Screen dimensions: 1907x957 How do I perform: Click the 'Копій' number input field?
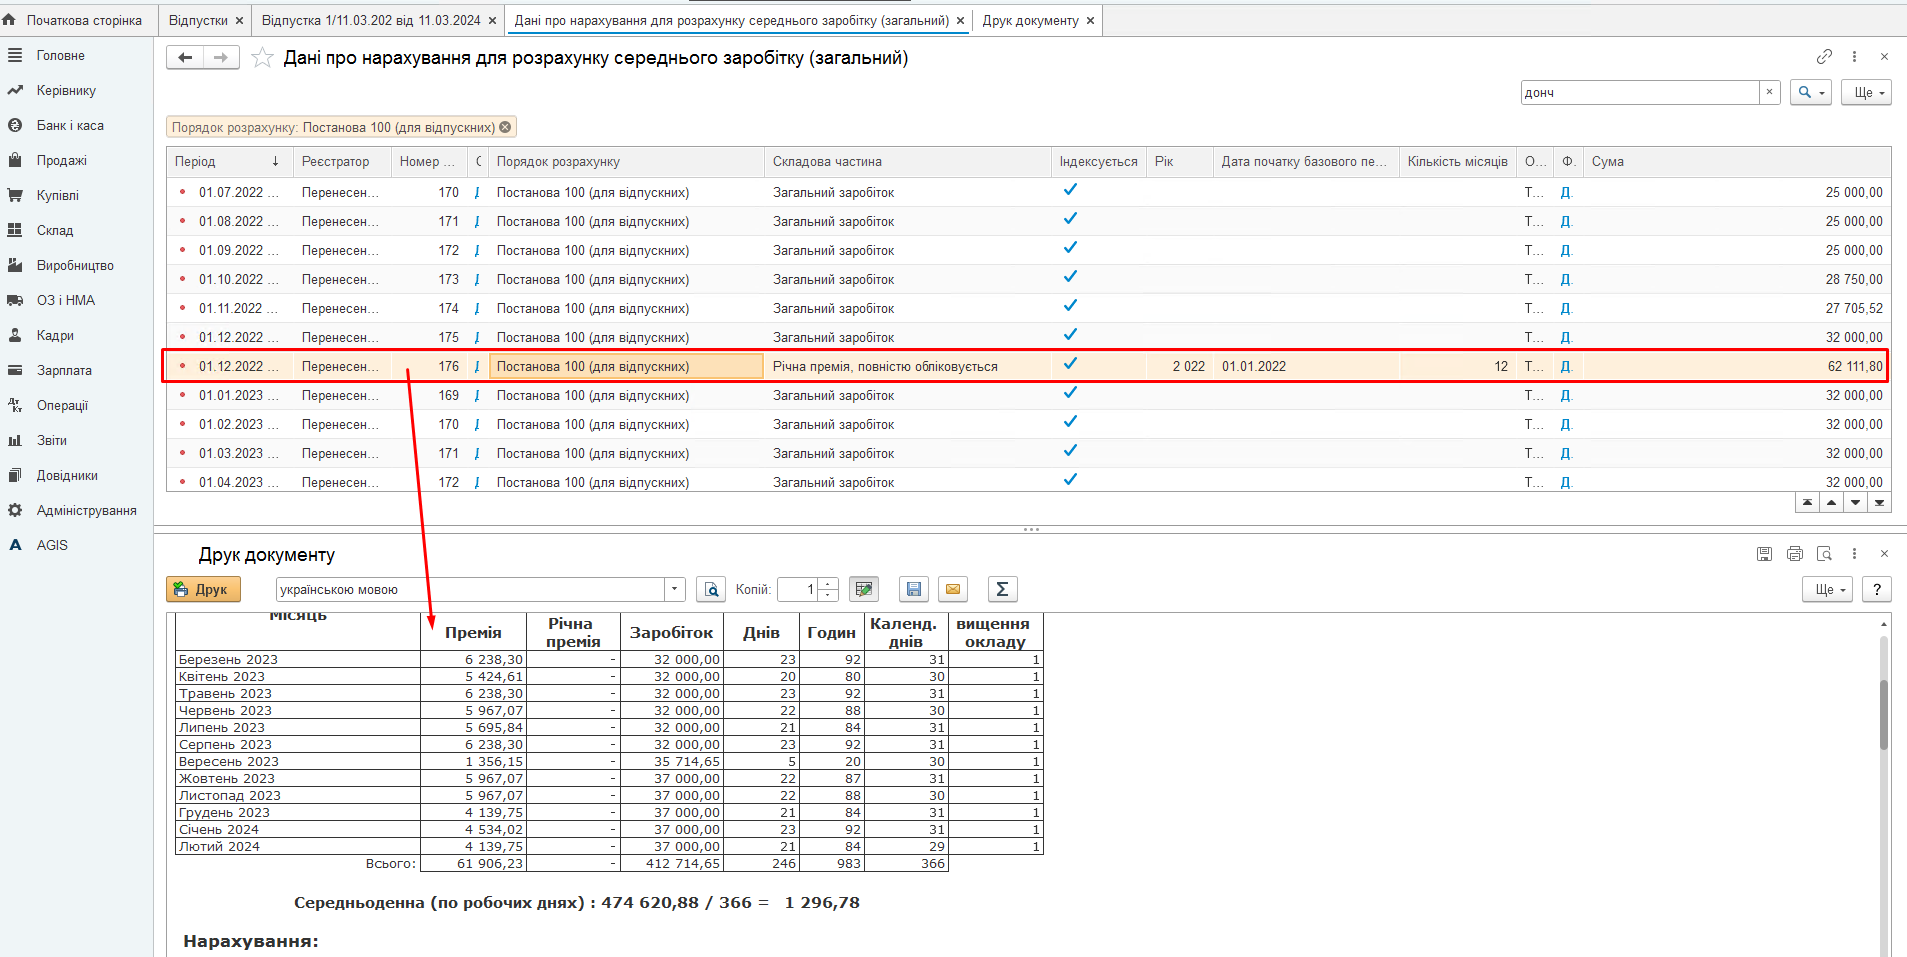[797, 590]
